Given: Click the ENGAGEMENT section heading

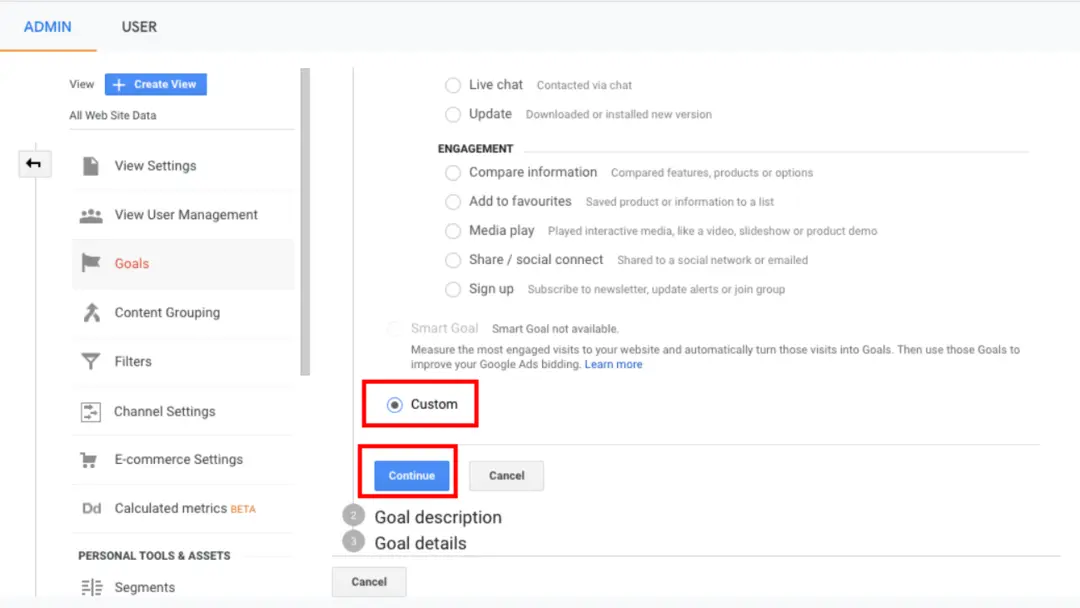Looking at the screenshot, I should click(x=475, y=149).
